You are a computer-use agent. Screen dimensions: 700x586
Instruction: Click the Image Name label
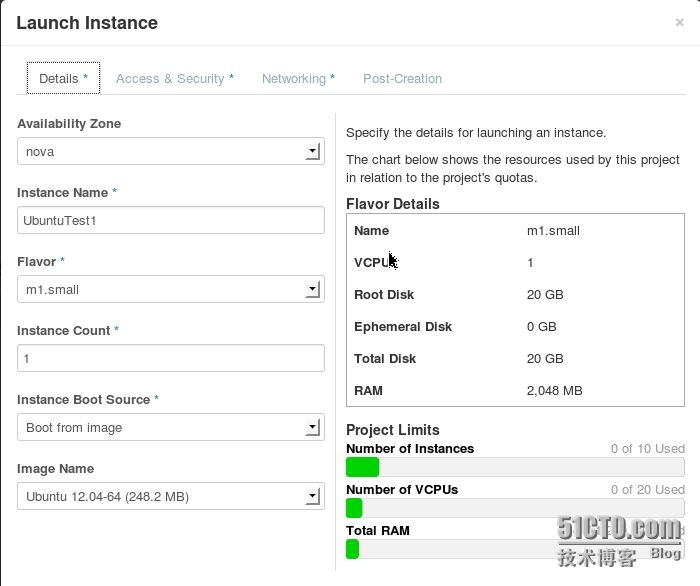click(56, 469)
